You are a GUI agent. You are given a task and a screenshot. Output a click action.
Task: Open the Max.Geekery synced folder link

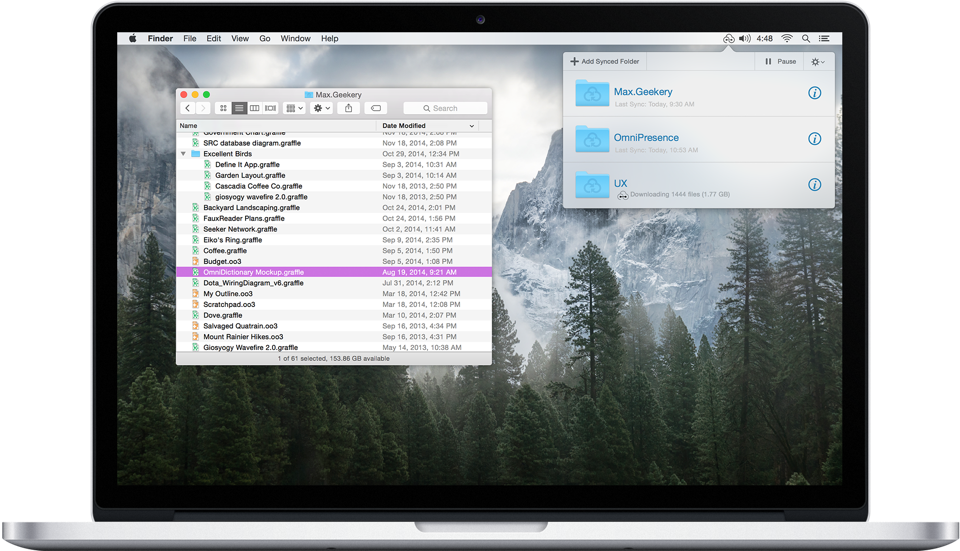pos(643,92)
